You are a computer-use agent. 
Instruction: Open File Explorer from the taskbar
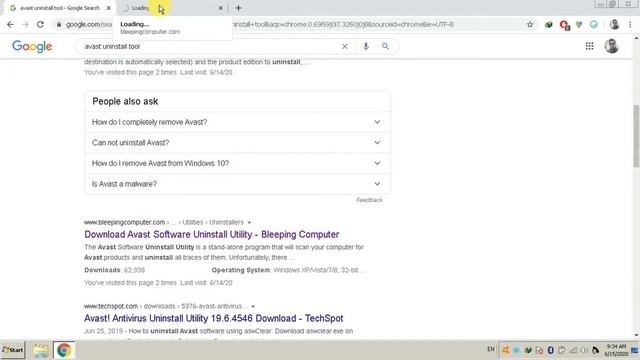coord(41,350)
